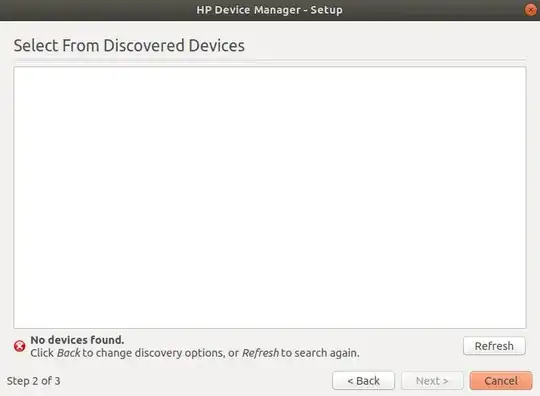
Task: Click the phrase 'to search again' in hint
Action: (x=320, y=353)
